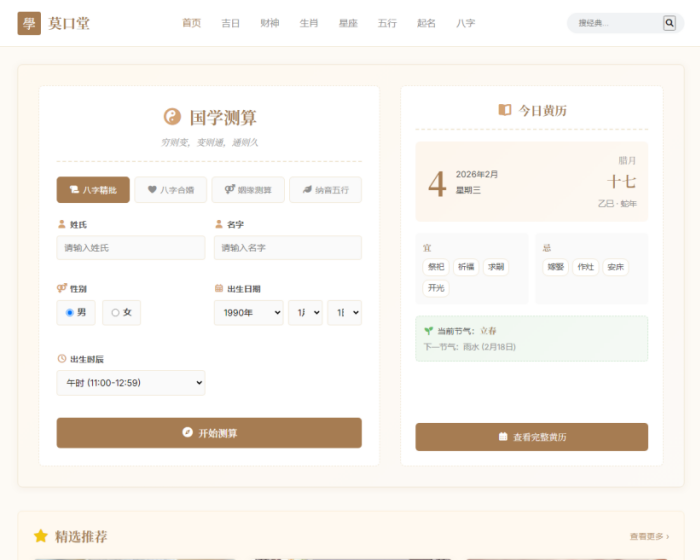Open the 星座 navigation menu item

(x=348, y=23)
